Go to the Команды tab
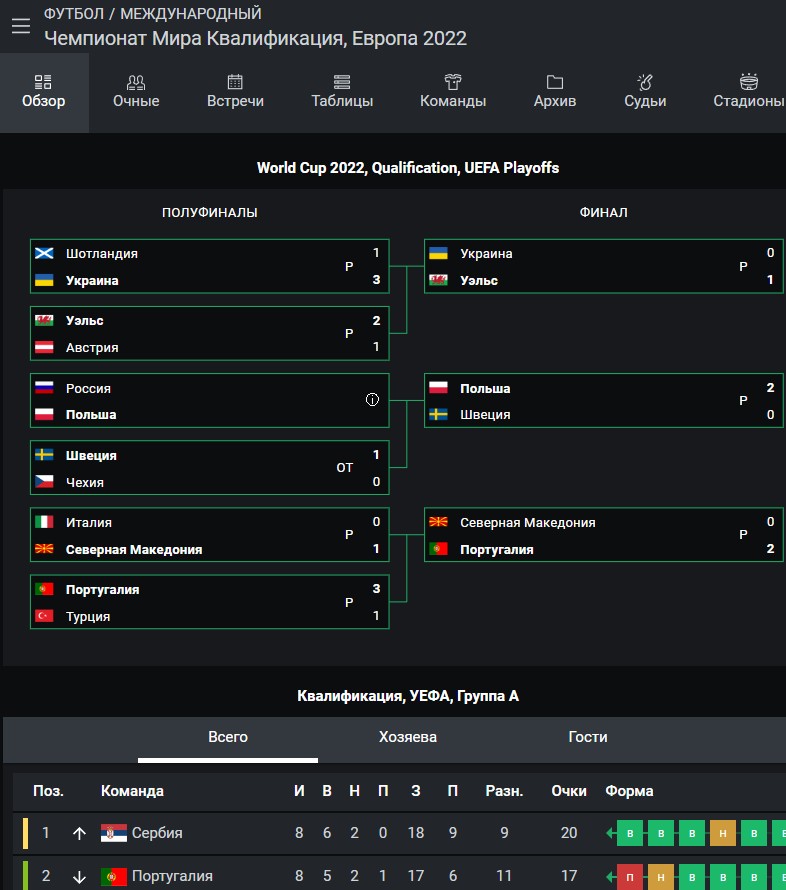The width and height of the screenshot is (786, 890). click(453, 93)
